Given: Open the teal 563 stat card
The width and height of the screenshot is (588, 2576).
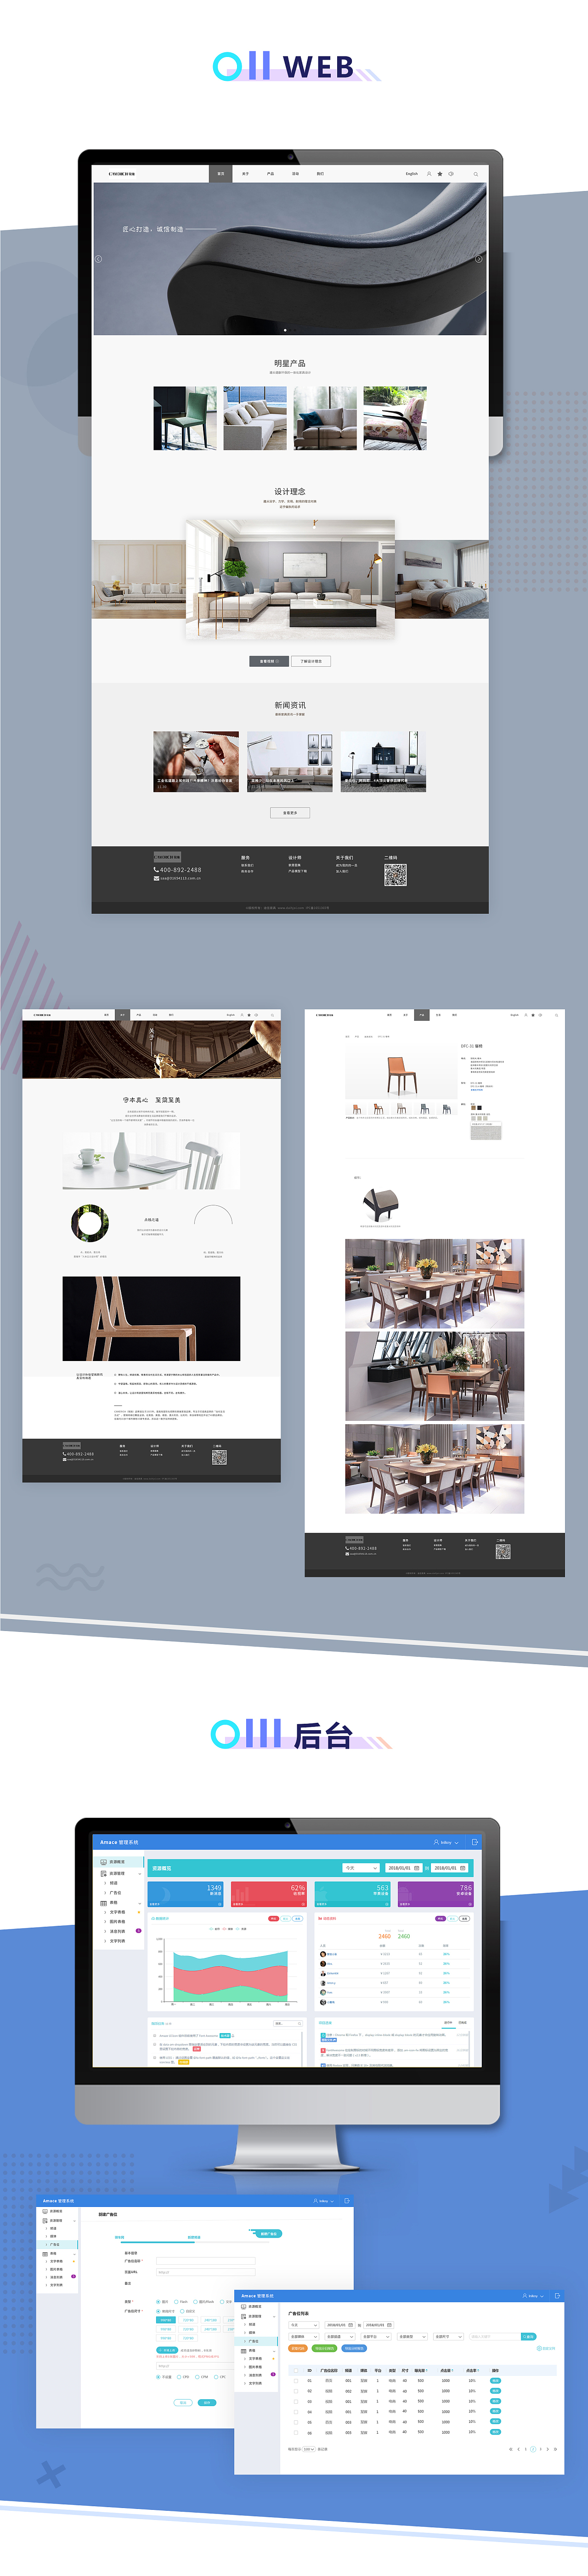Looking at the screenshot, I should [x=352, y=1894].
